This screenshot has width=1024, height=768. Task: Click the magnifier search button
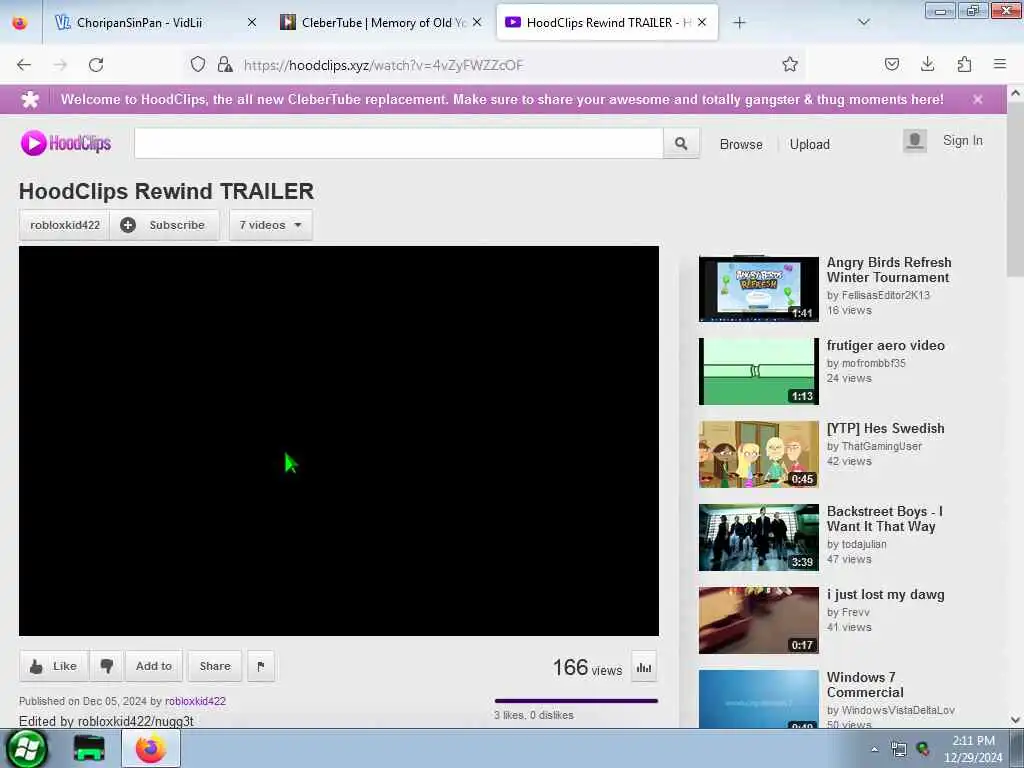click(x=681, y=143)
